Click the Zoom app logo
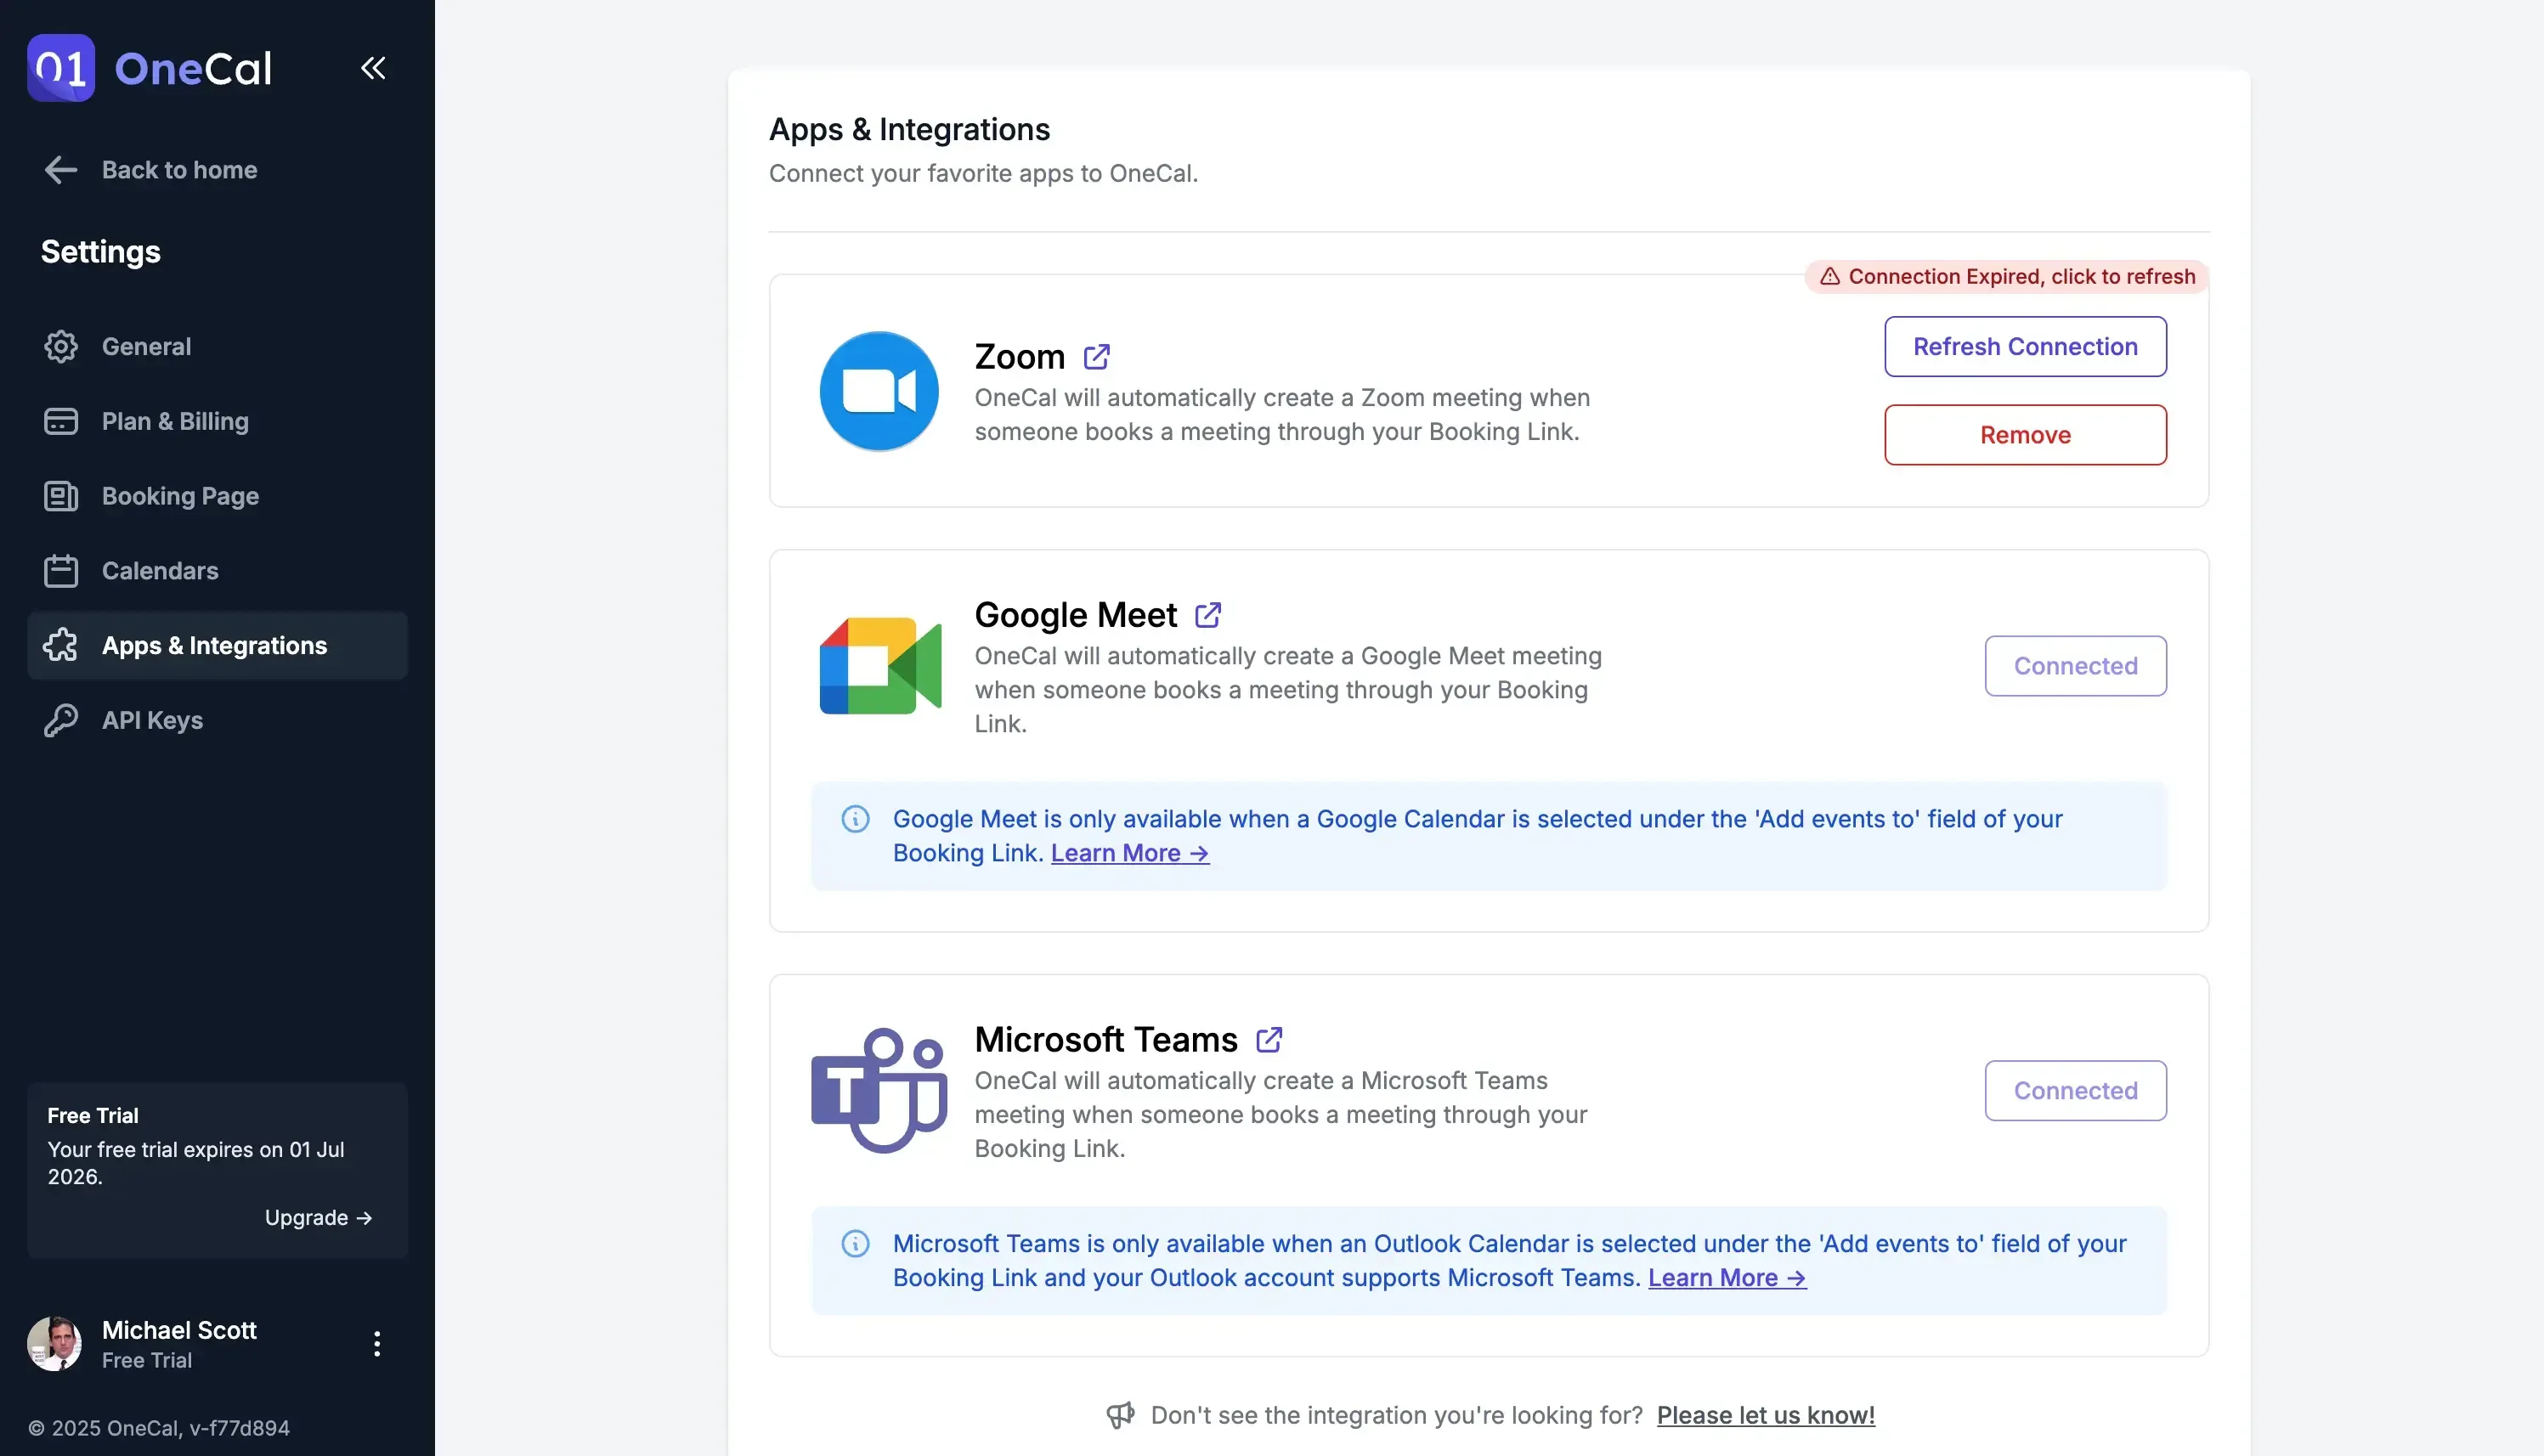2544x1456 pixels. [879, 391]
